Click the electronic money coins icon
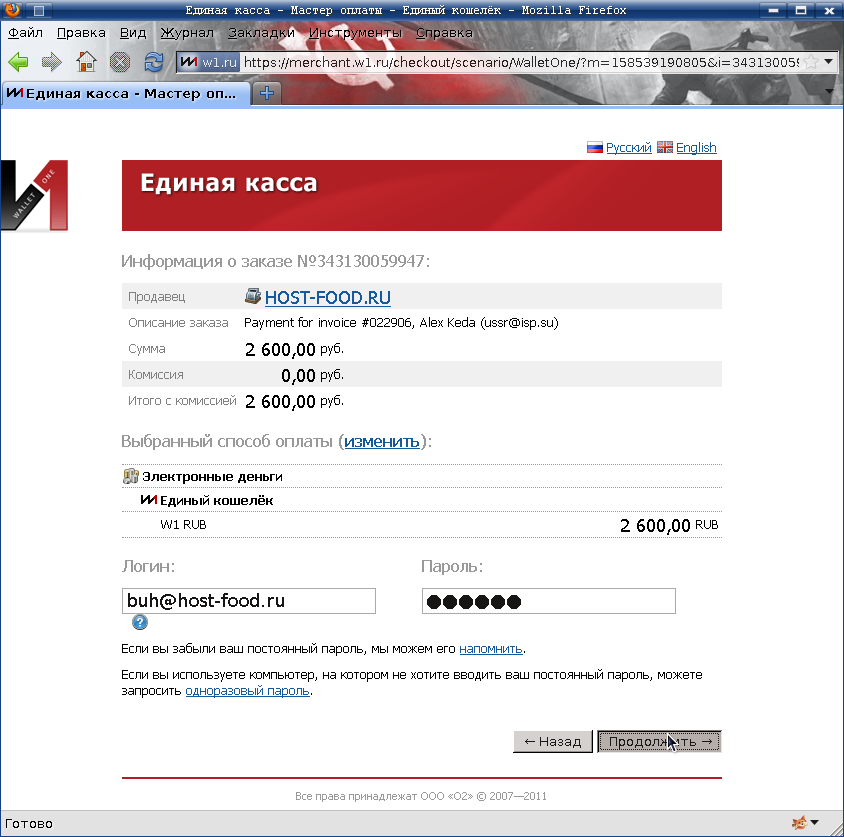844x837 pixels. tap(131, 476)
